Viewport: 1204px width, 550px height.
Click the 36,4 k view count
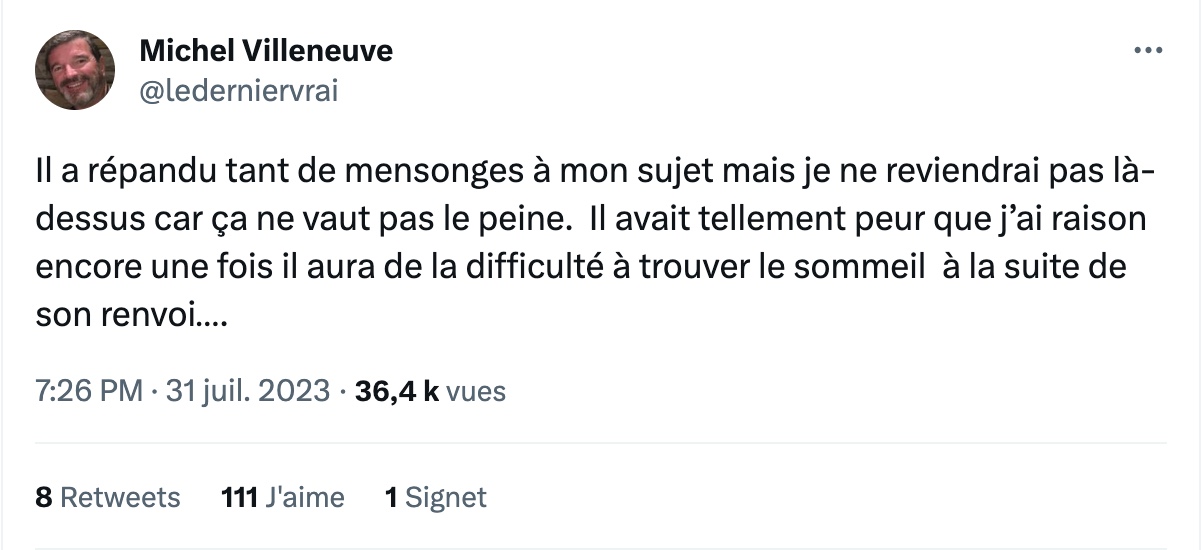[397, 391]
